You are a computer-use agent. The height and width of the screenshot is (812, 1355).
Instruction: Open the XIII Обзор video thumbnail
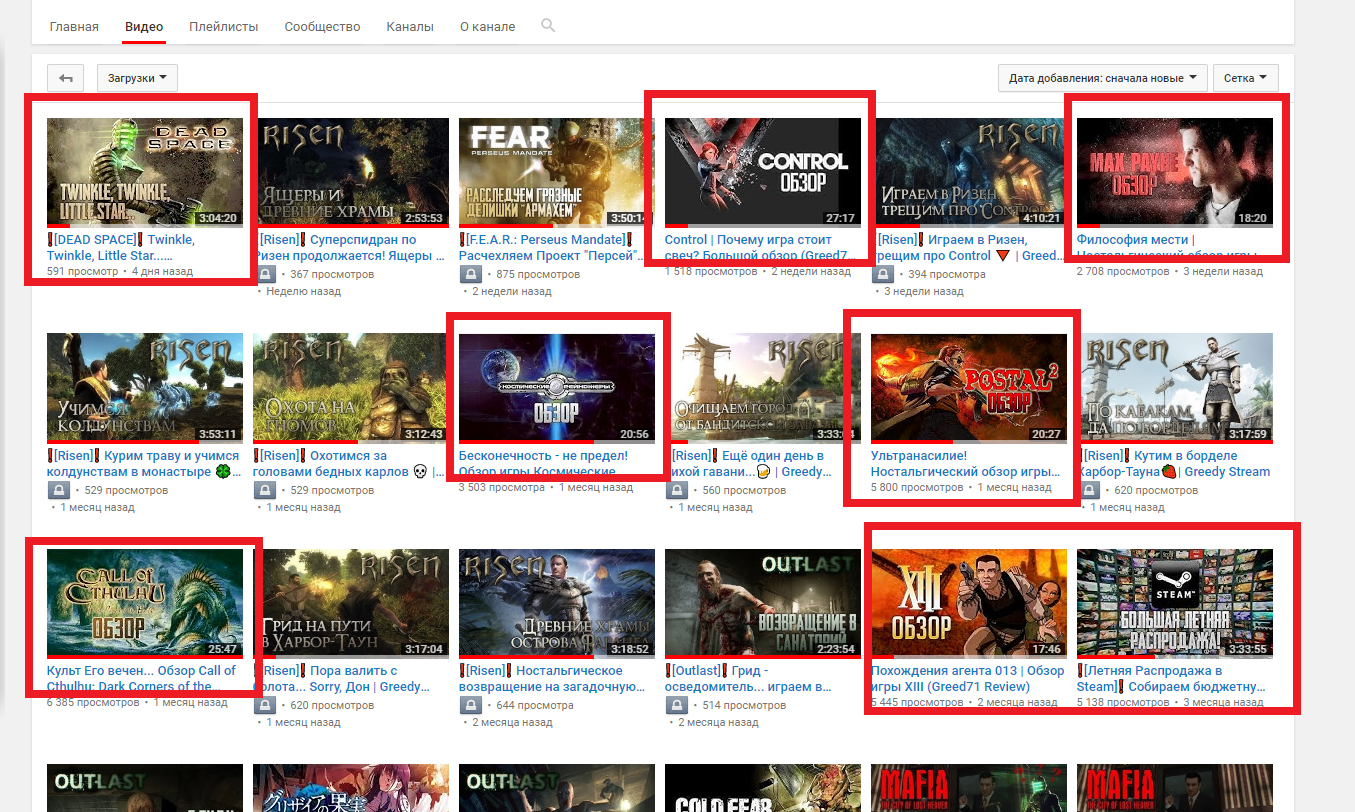(x=969, y=603)
